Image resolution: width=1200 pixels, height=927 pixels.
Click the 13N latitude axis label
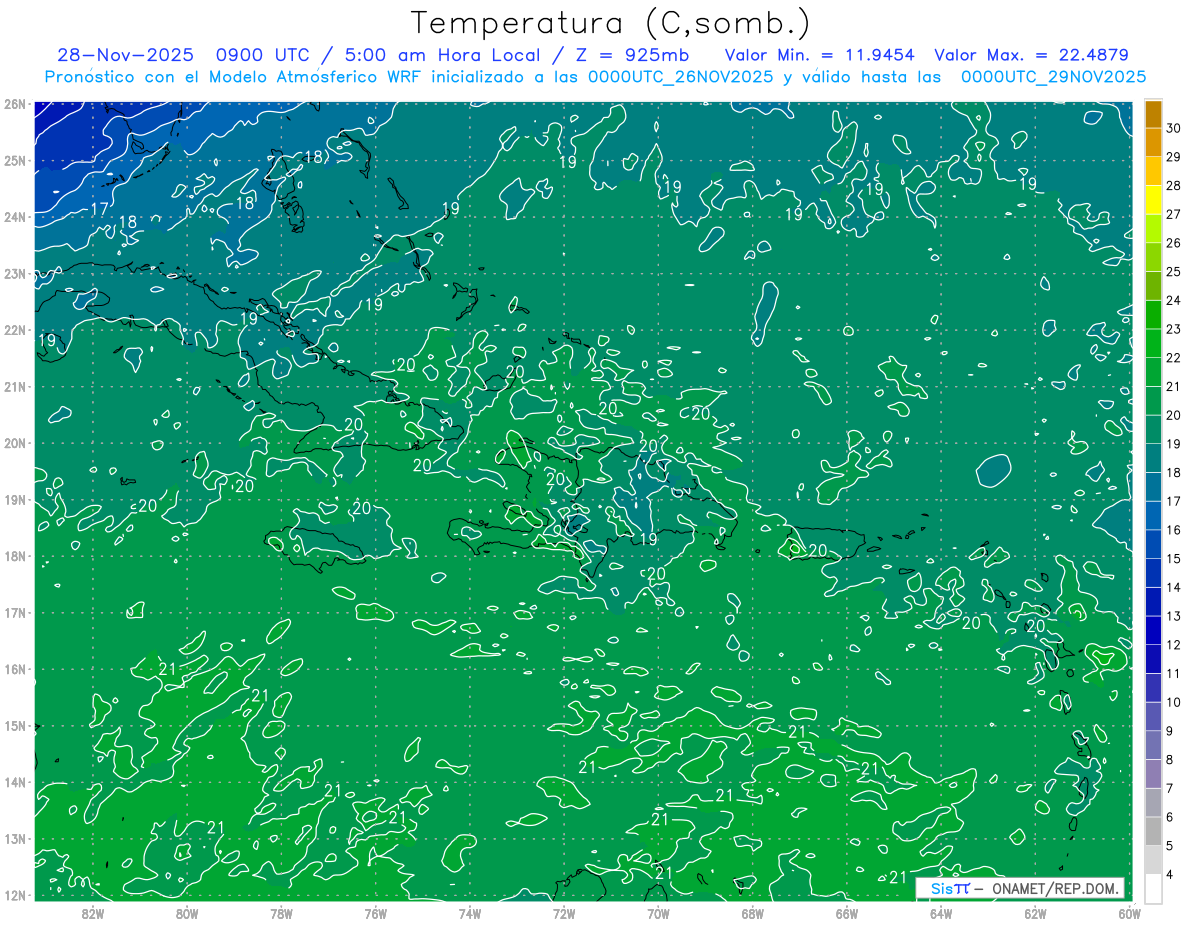point(14,839)
